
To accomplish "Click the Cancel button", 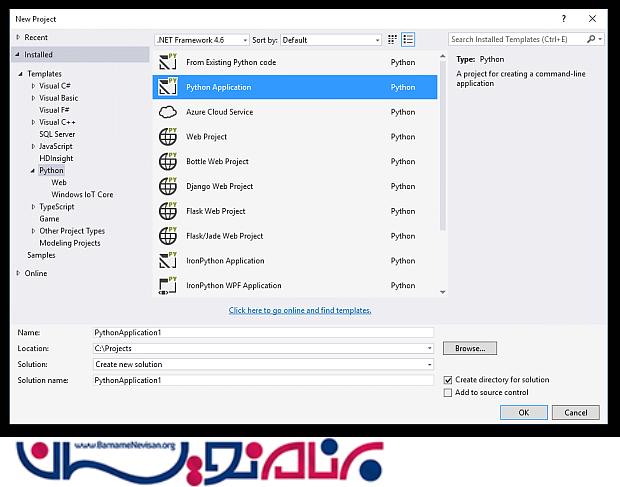I will [576, 412].
